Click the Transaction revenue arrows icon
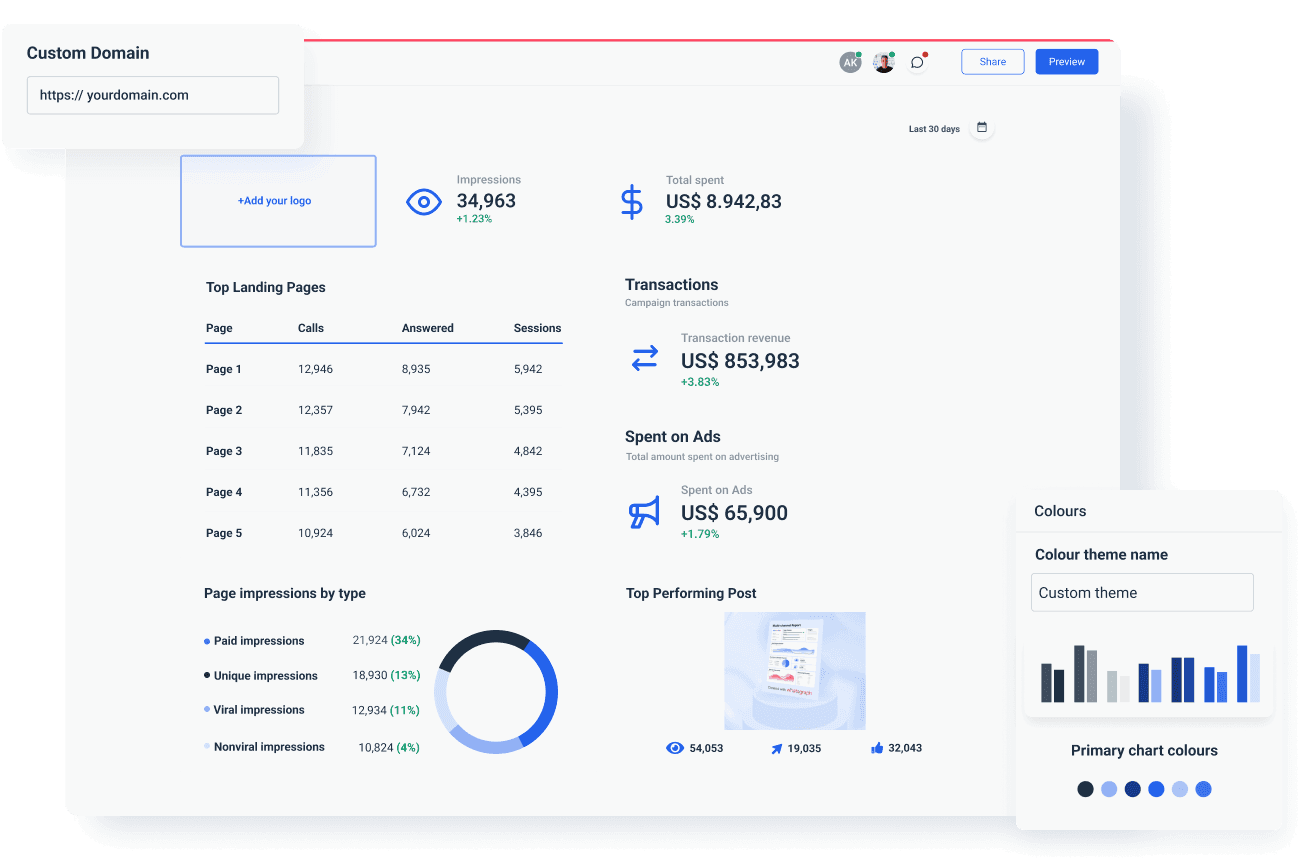Image resolution: width=1300 pixels, height=860 pixels. pos(644,358)
